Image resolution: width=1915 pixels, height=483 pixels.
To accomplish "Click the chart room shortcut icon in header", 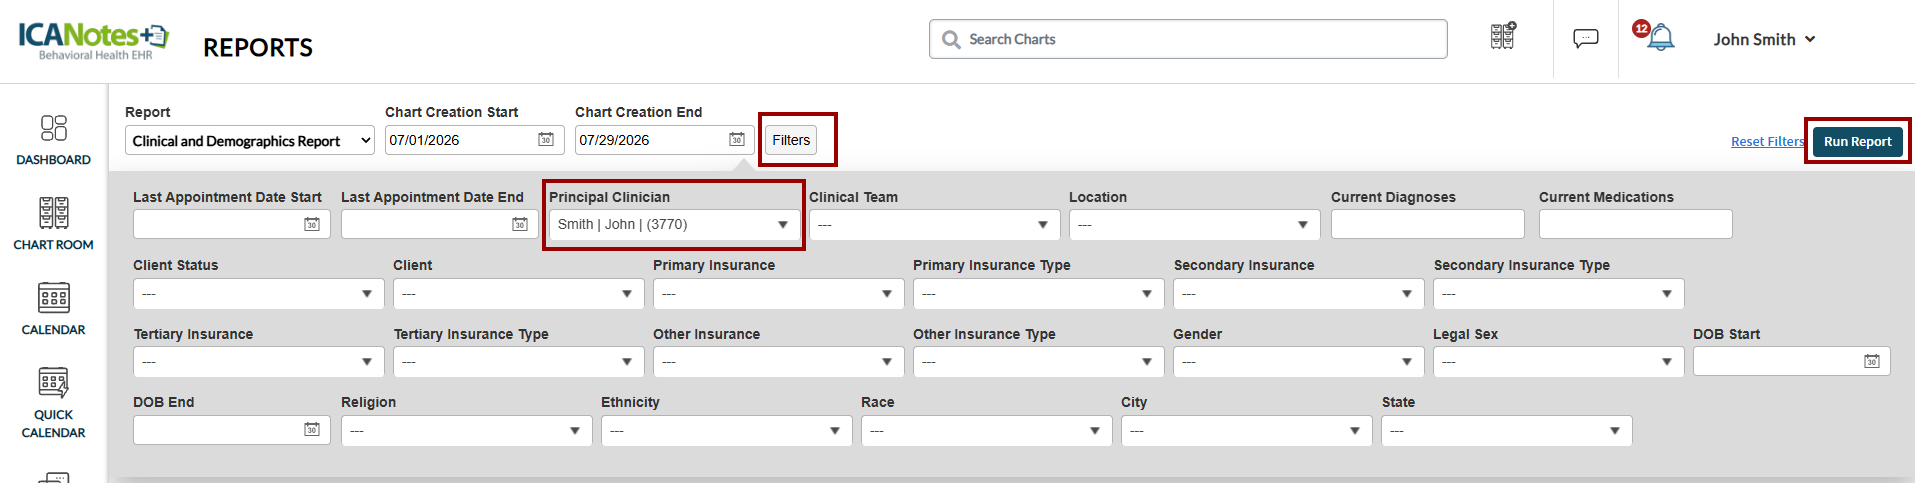I will click(x=1502, y=36).
